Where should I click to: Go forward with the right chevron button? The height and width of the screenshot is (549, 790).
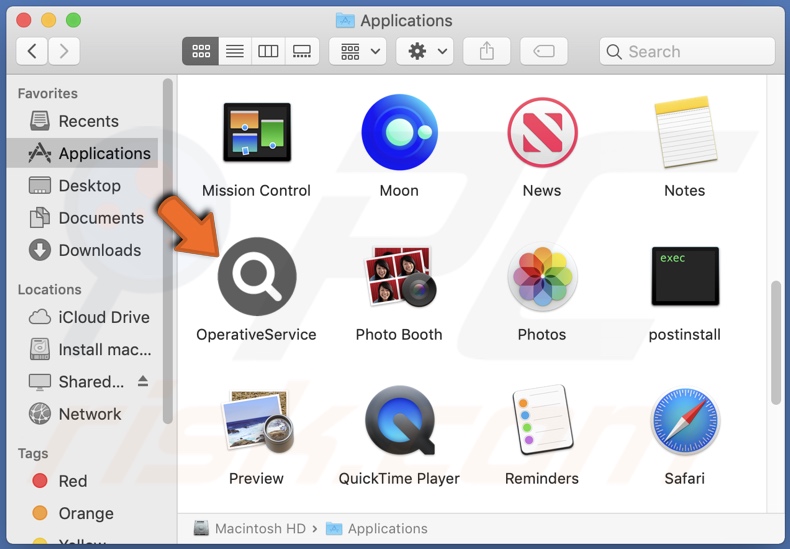(64, 51)
